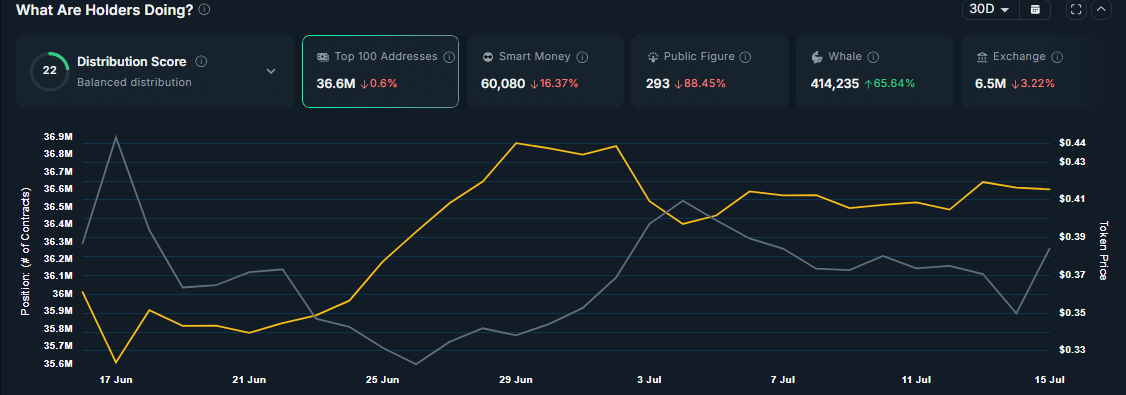1126x395 pixels.
Task: Click the $0.33 price axis label
Action: [1071, 350]
